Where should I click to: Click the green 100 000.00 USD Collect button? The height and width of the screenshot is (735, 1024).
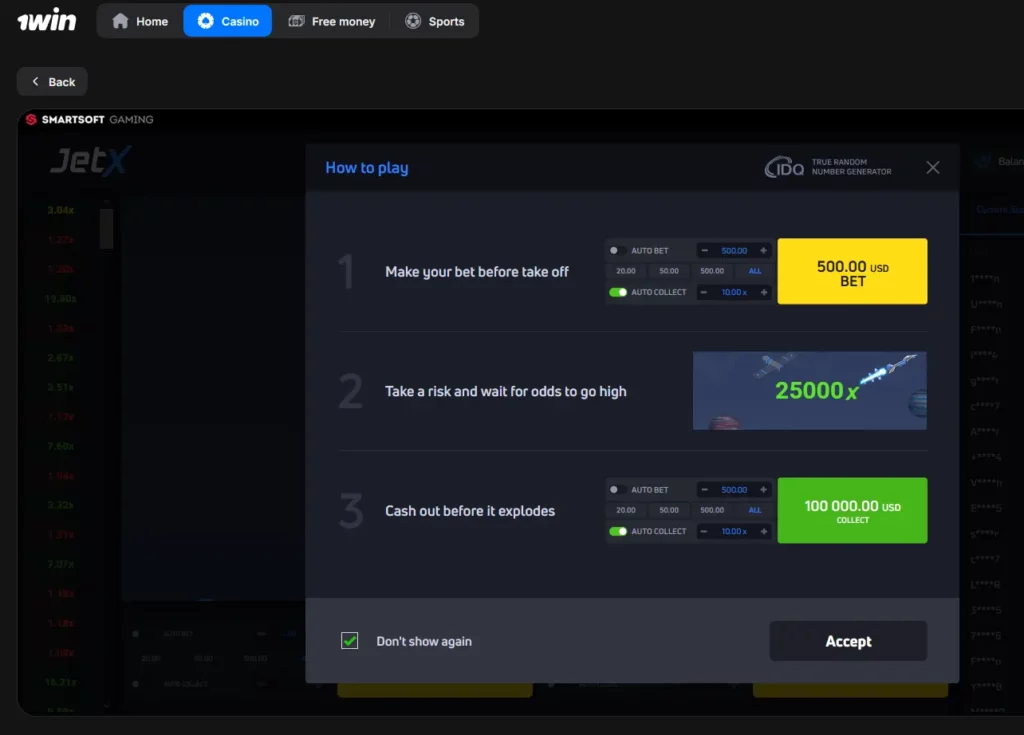point(852,510)
